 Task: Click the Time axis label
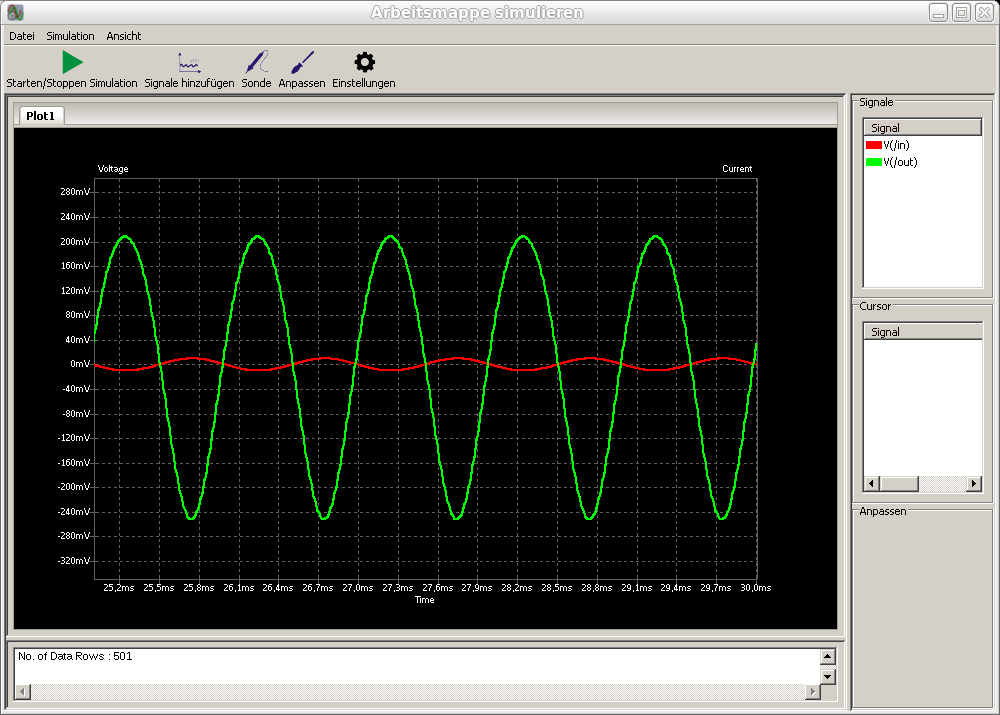pos(425,600)
